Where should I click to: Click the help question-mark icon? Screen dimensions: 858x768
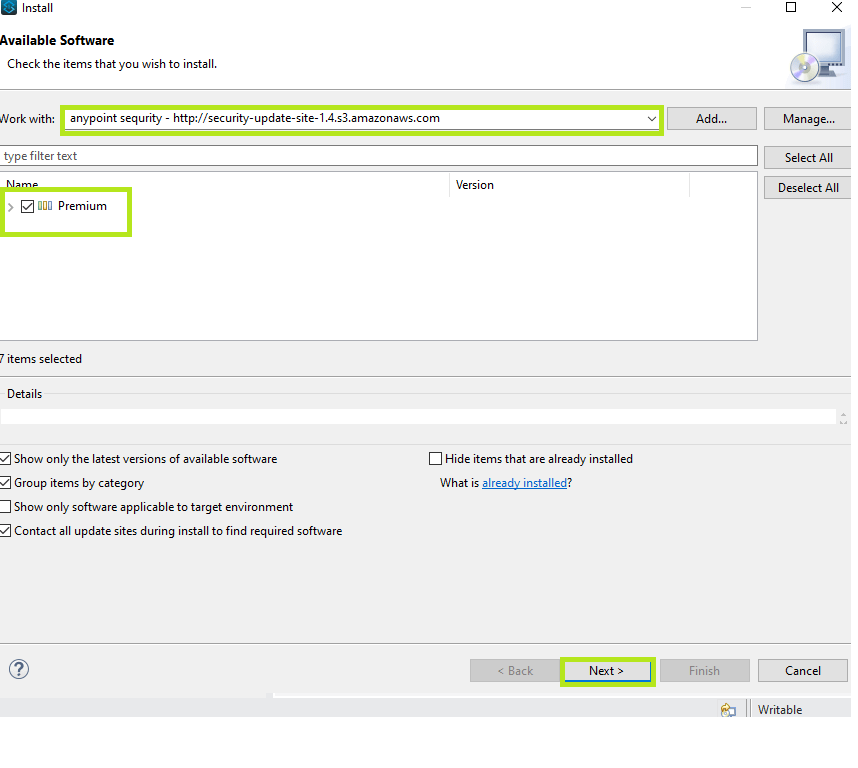[x=18, y=669]
